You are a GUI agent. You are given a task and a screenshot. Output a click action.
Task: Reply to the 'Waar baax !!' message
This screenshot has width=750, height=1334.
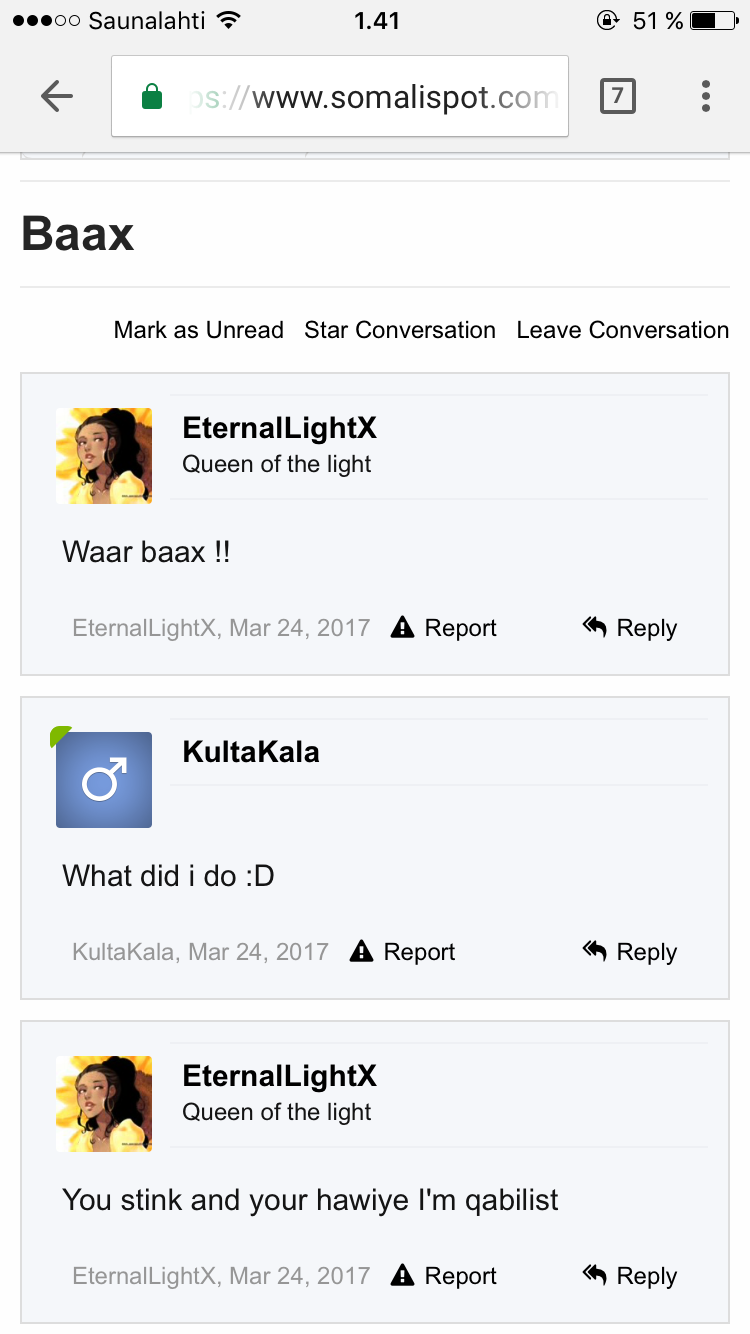pyautogui.click(x=630, y=628)
